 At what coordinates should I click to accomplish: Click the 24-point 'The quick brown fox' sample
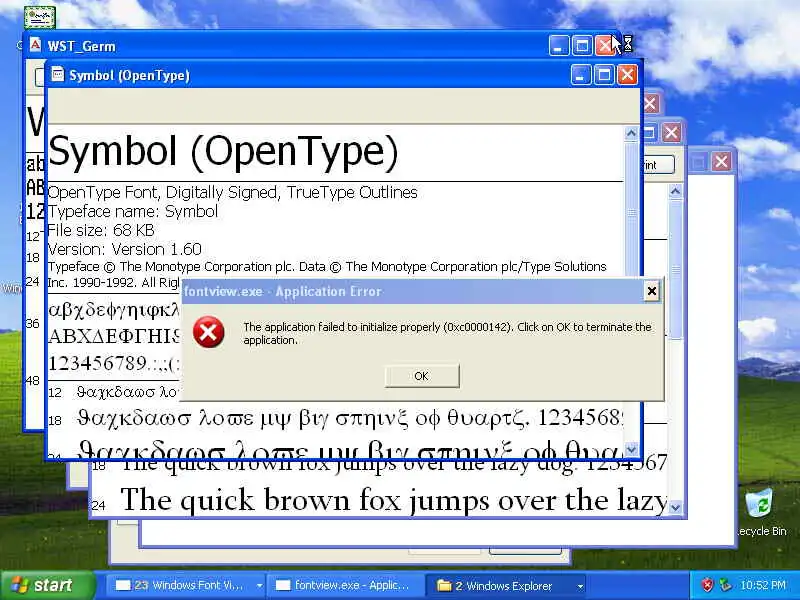click(x=393, y=500)
